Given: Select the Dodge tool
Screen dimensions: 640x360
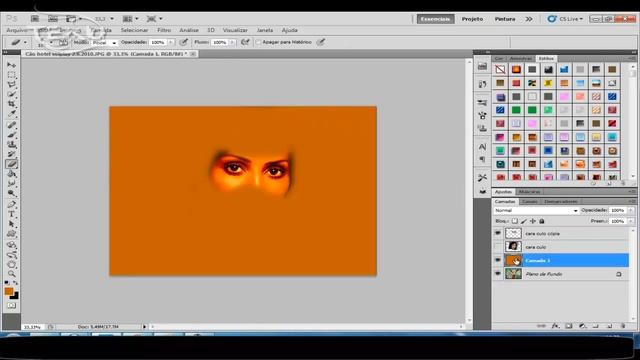Looking at the screenshot, I should click(11, 193).
